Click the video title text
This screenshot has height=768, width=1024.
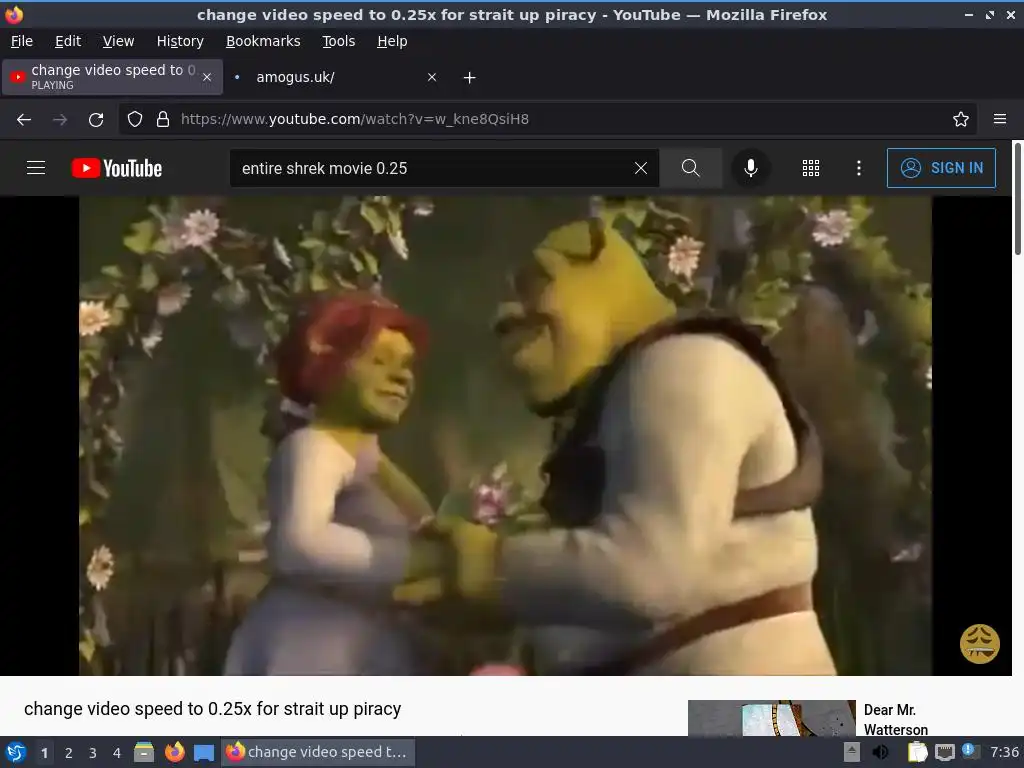coord(212,709)
